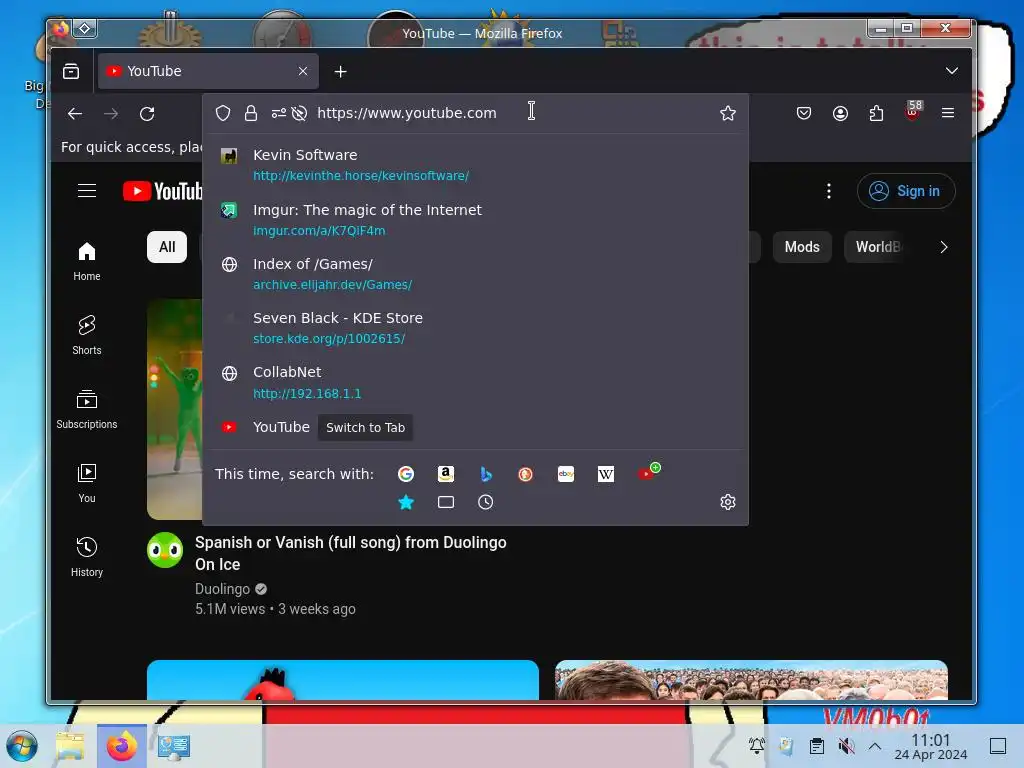1024x768 pixels.
Task: Open a new tab with plus button
Action: 340,71
